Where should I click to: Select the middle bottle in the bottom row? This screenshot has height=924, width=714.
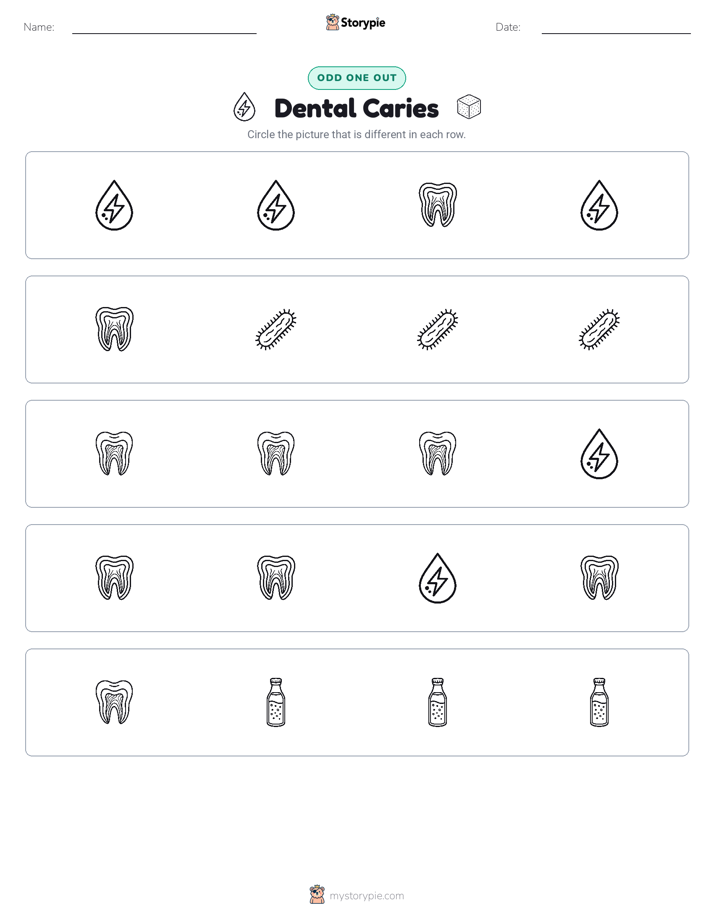tap(437, 702)
